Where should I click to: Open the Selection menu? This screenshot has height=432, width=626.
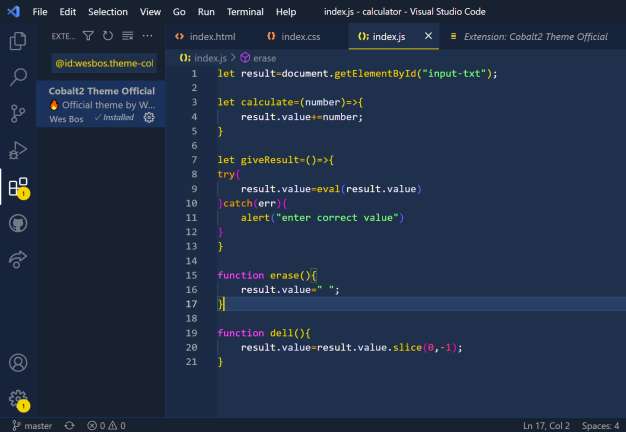tap(108, 12)
